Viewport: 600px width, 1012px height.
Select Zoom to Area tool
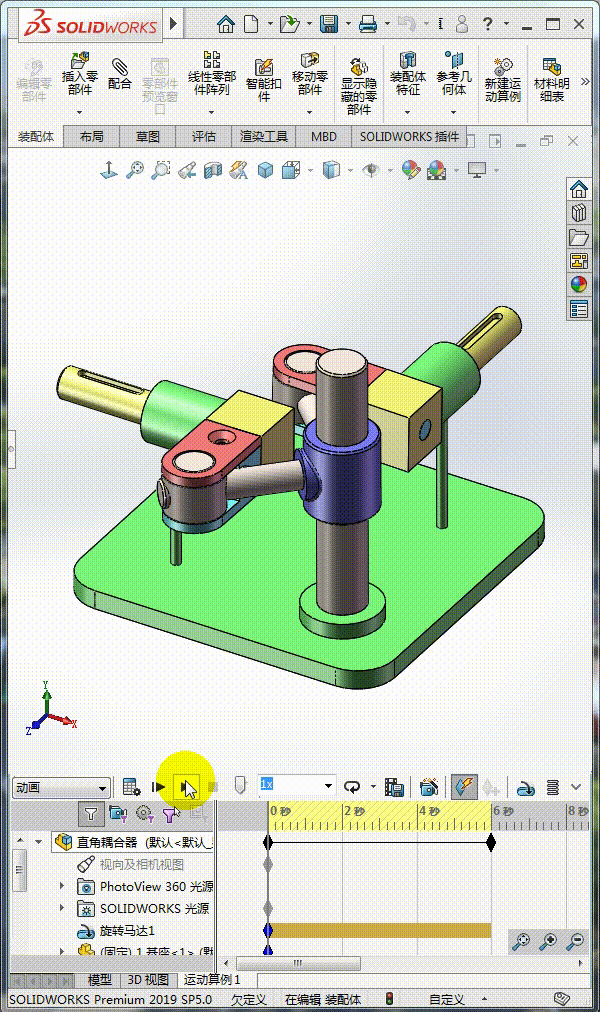161,170
